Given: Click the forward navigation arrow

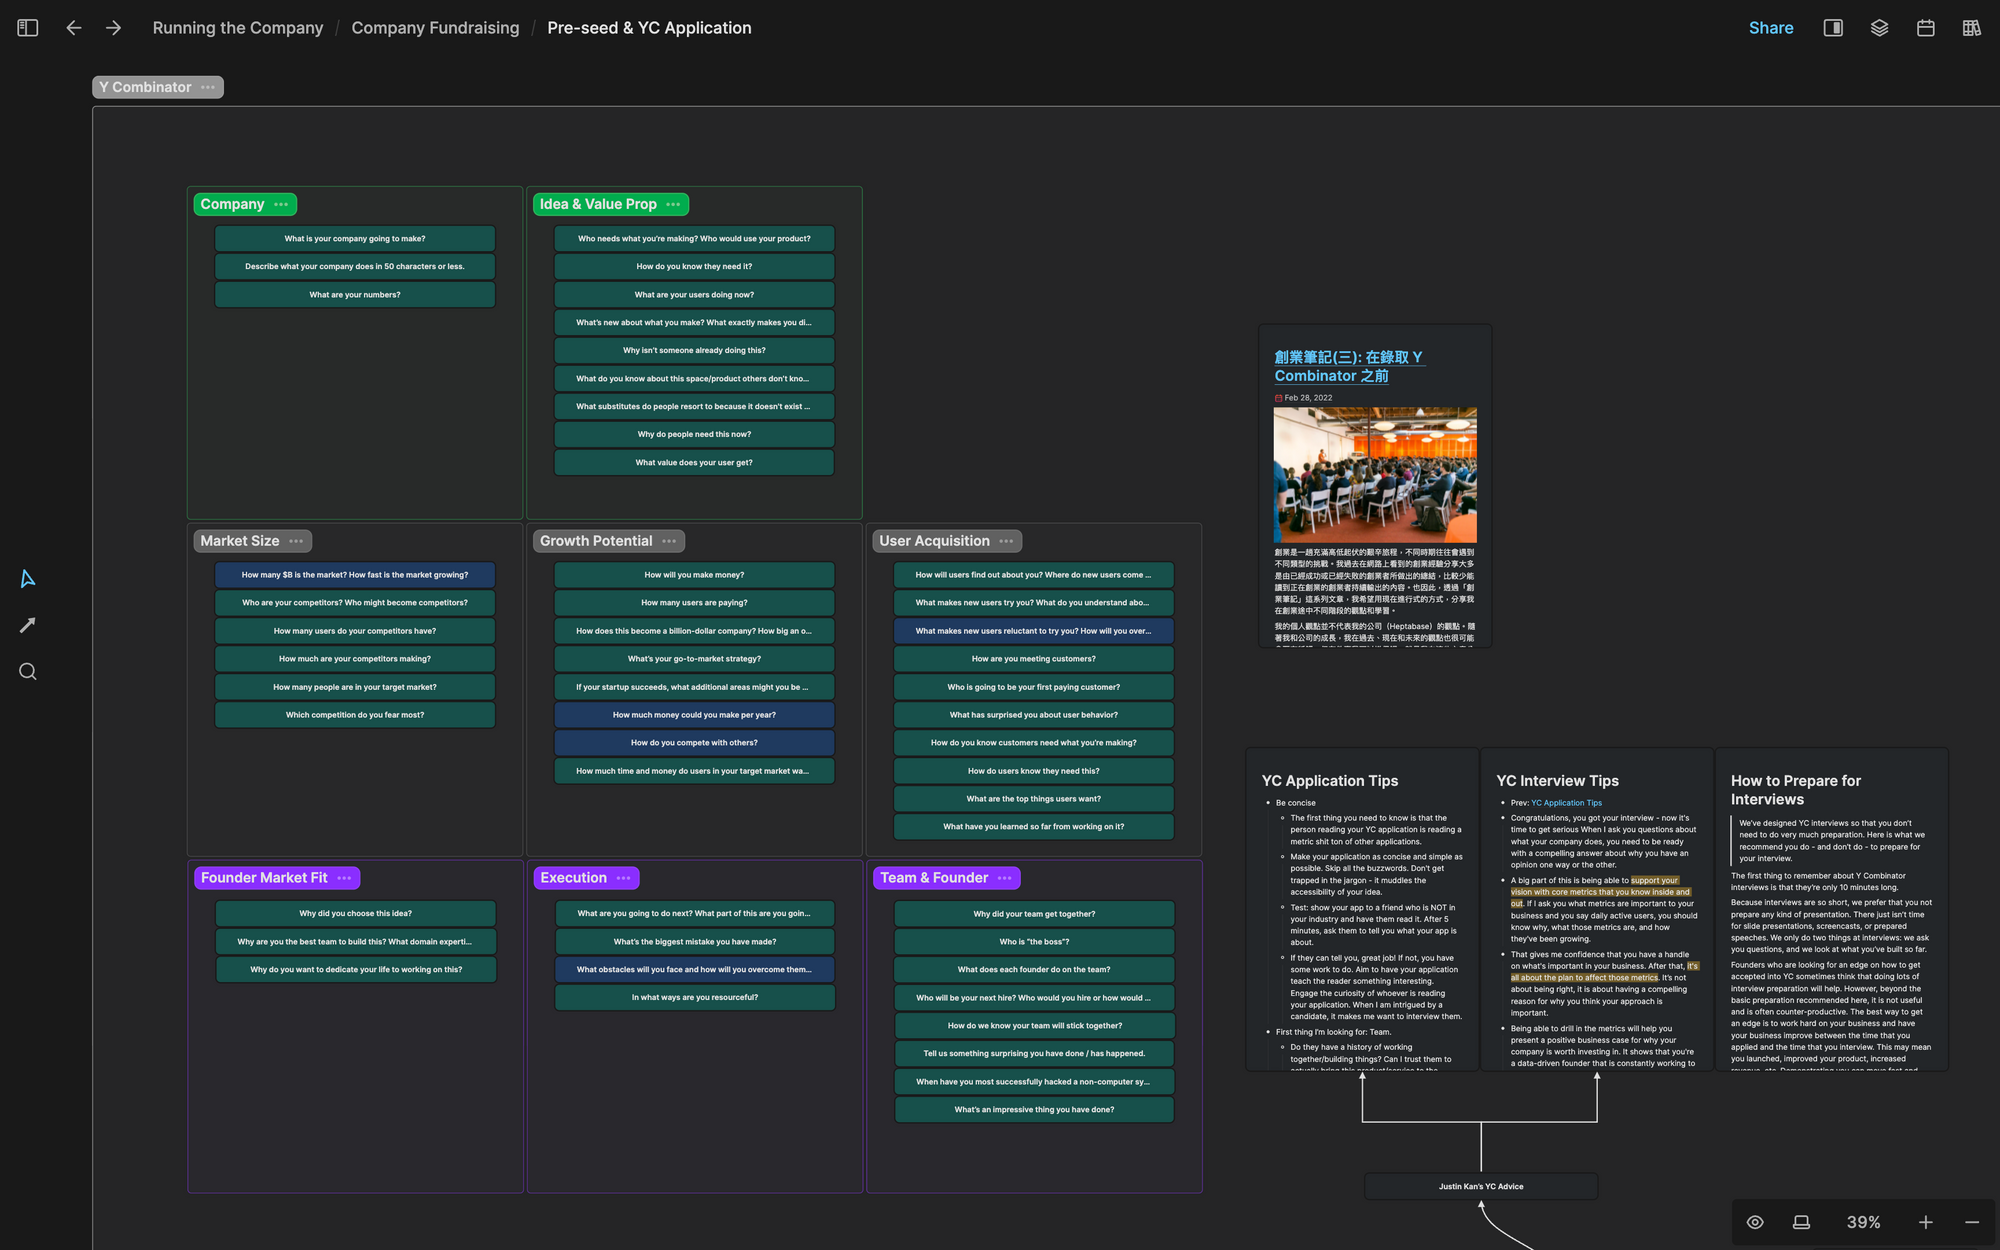Looking at the screenshot, I should tap(113, 28).
